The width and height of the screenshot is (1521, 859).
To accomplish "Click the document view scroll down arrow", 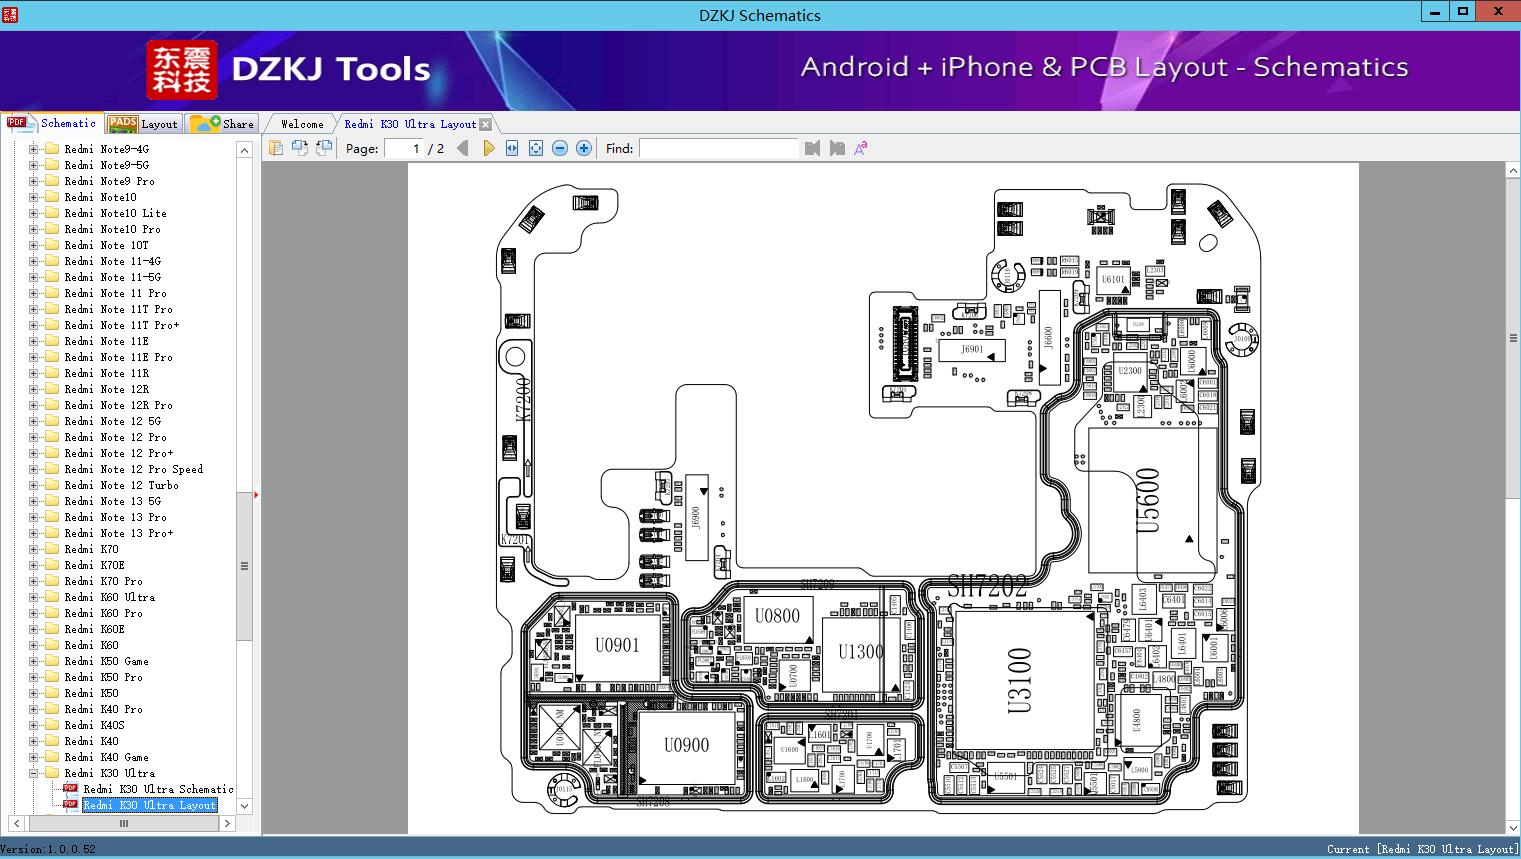I will 1513,827.
